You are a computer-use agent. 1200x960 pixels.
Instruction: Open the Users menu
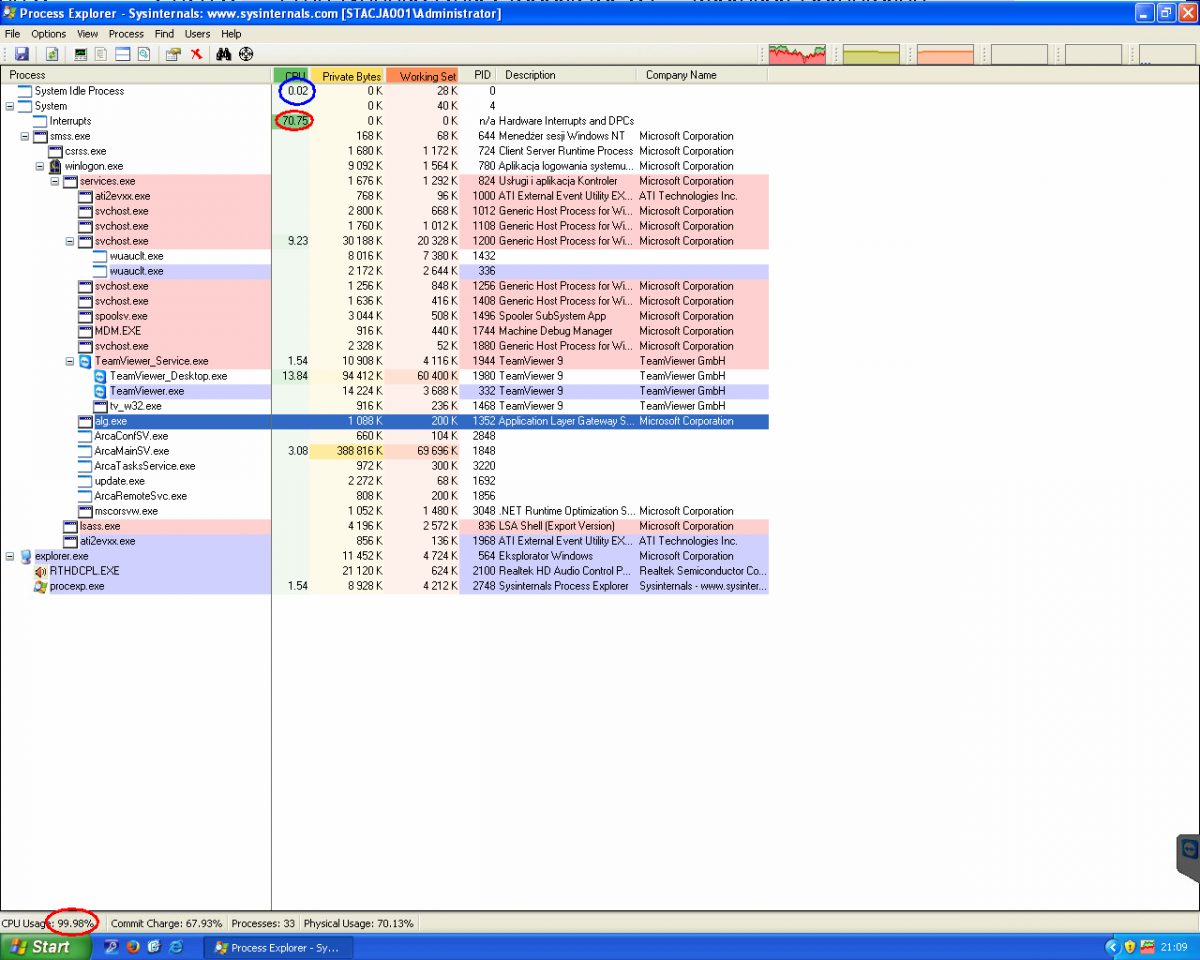coord(197,34)
